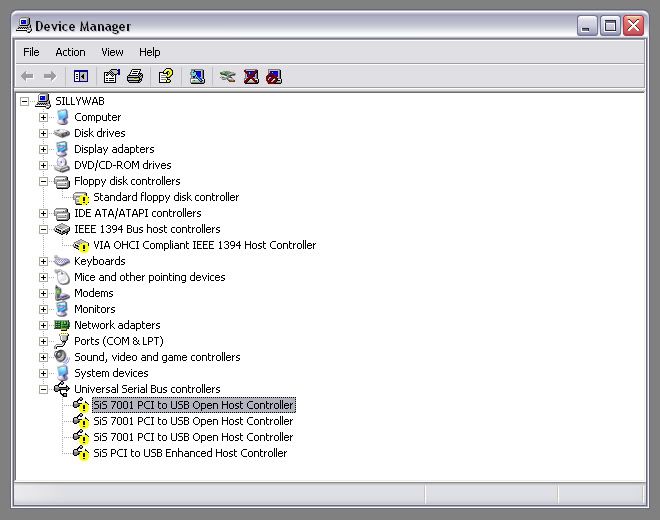
Task: Expand the Network adapters category
Action: [43, 325]
